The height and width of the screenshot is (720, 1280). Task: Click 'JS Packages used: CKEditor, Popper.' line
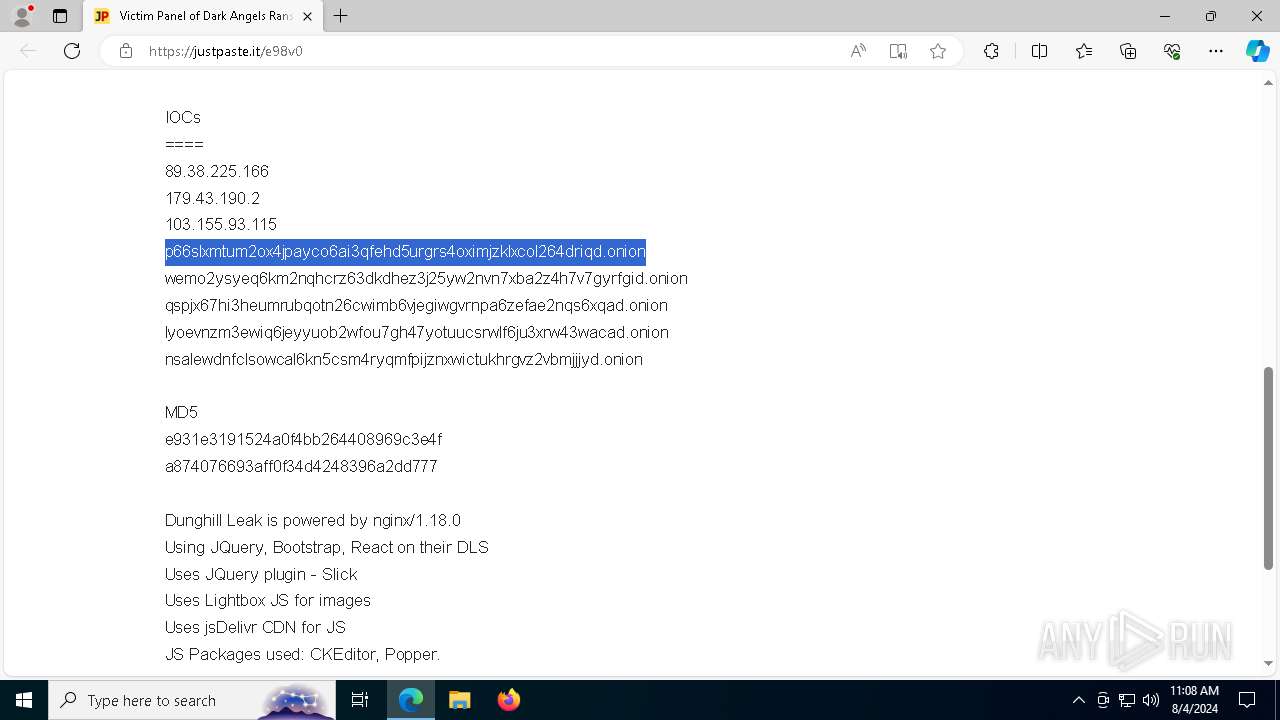point(302,654)
